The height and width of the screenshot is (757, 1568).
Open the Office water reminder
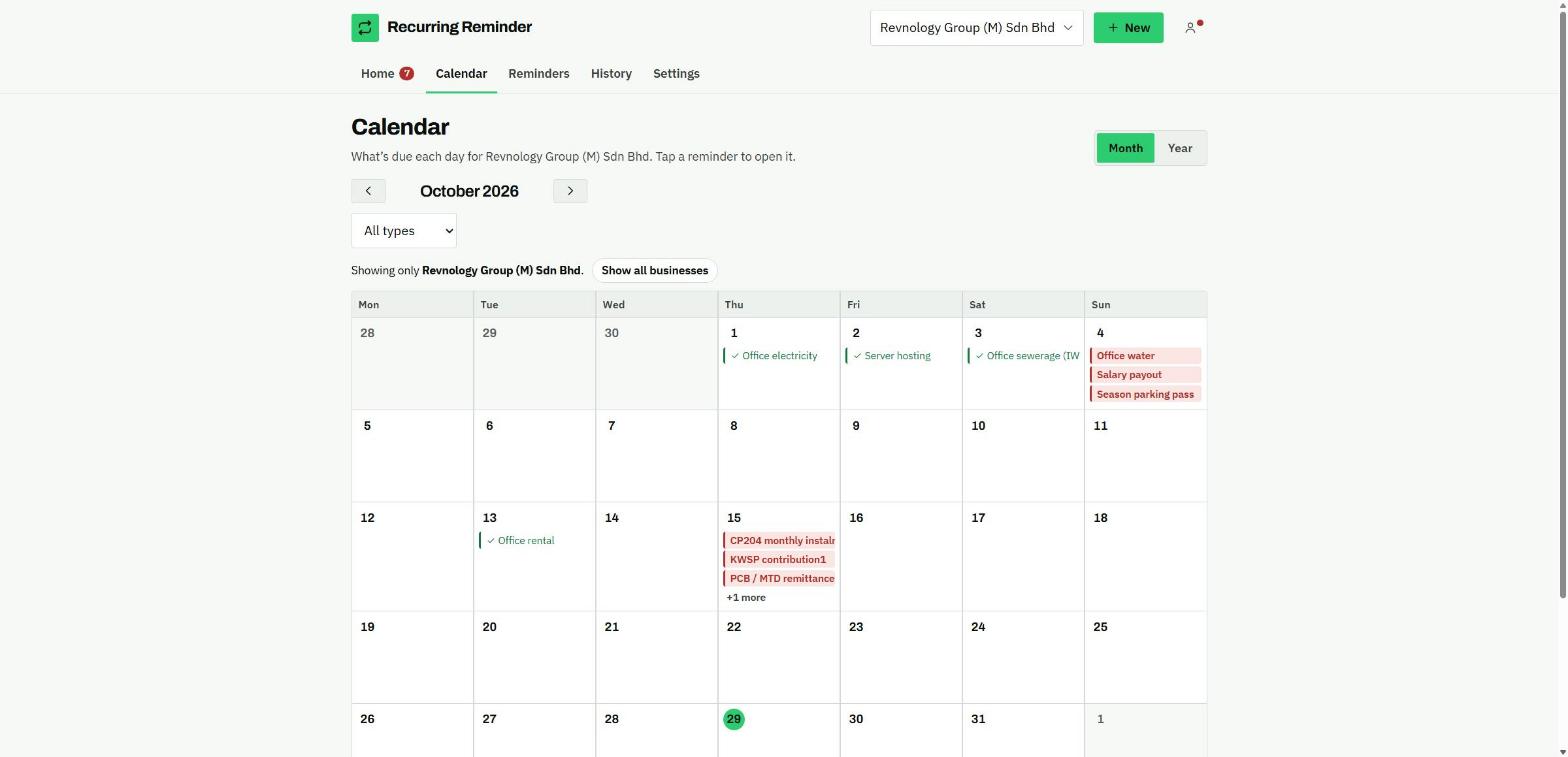click(1145, 356)
